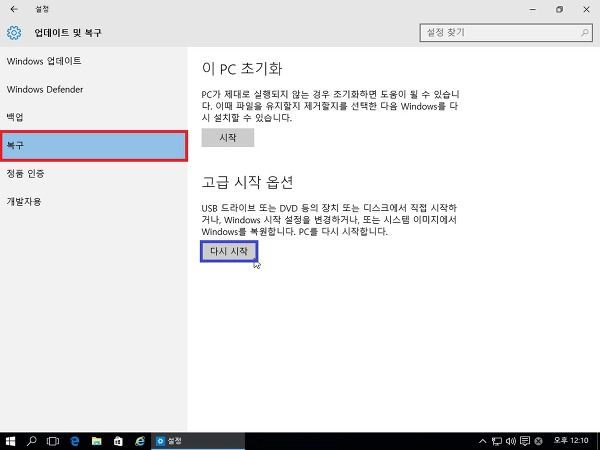
Task: Open the network tray icon
Action: [x=497, y=442]
